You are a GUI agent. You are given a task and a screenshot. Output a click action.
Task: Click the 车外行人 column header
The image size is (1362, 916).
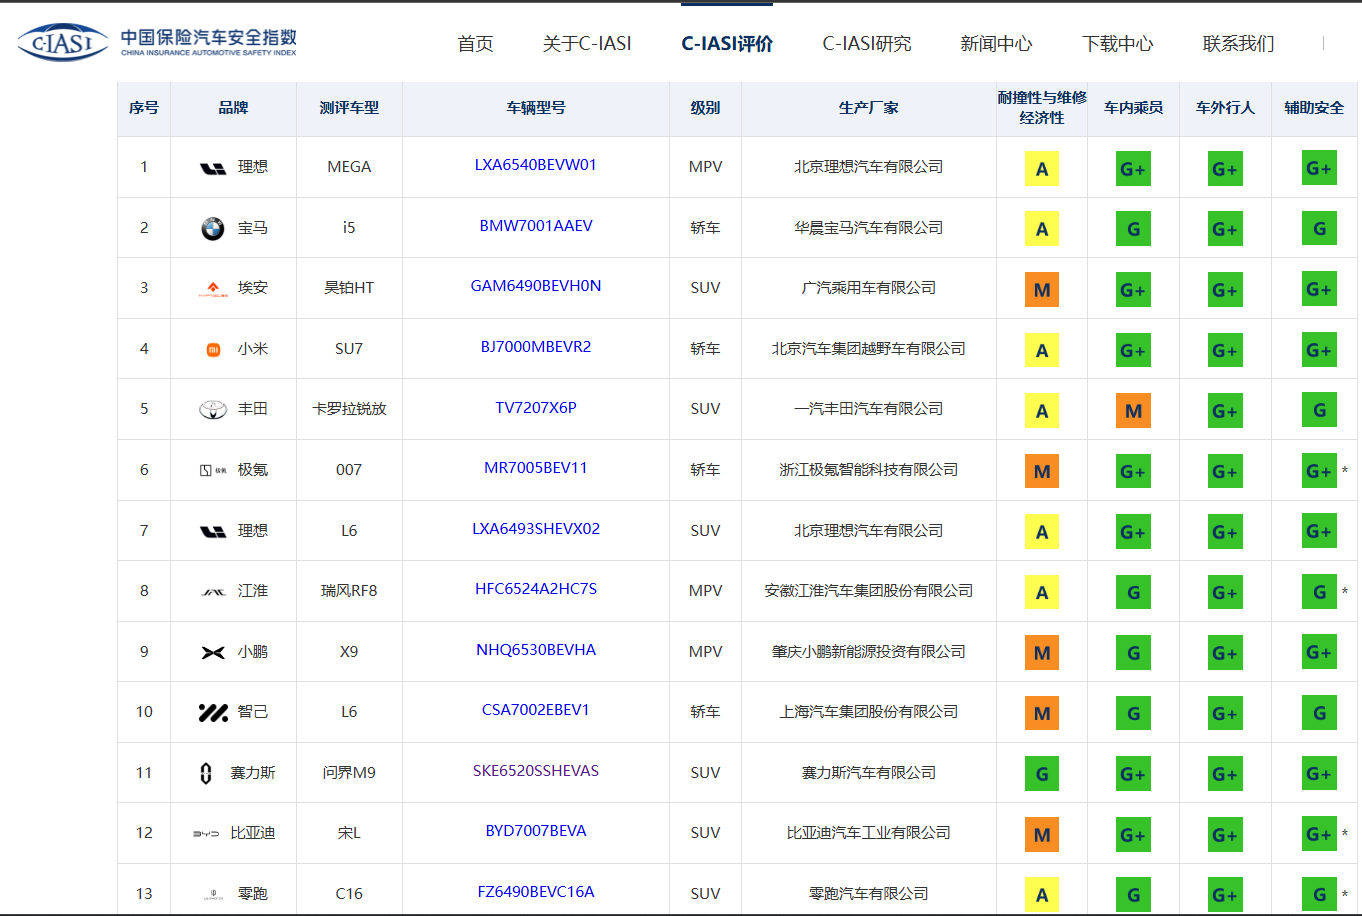pos(1225,108)
